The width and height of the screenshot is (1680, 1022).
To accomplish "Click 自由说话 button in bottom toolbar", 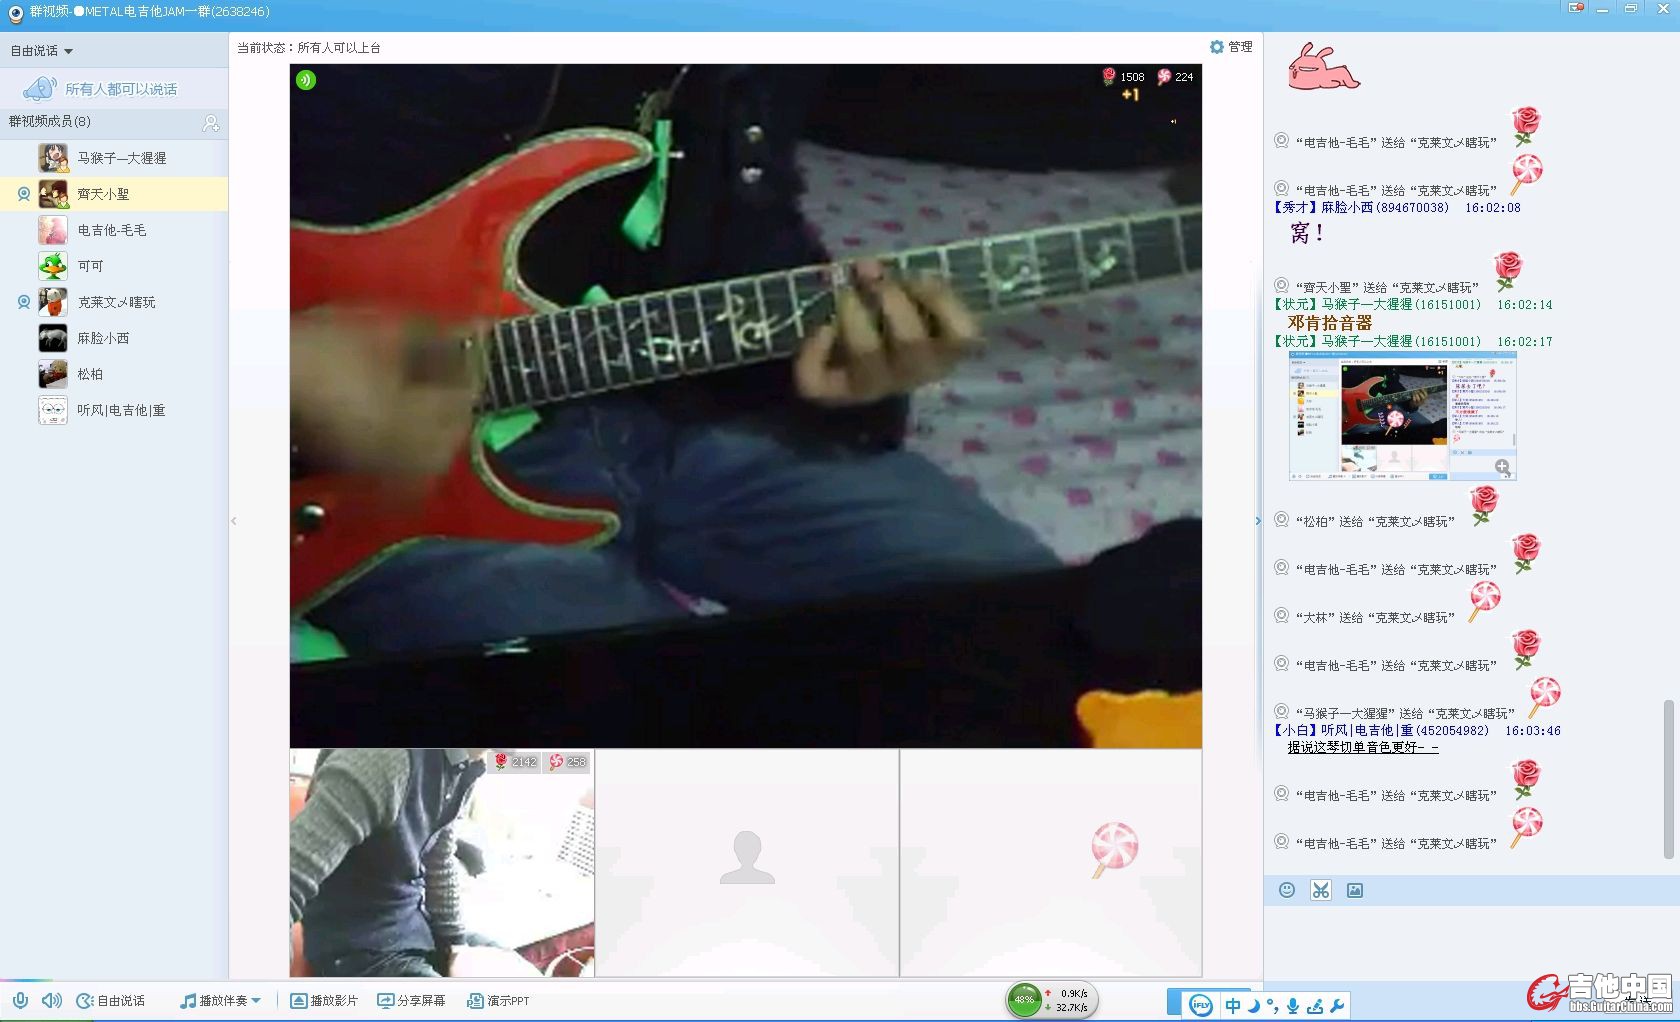I will [x=111, y=1000].
